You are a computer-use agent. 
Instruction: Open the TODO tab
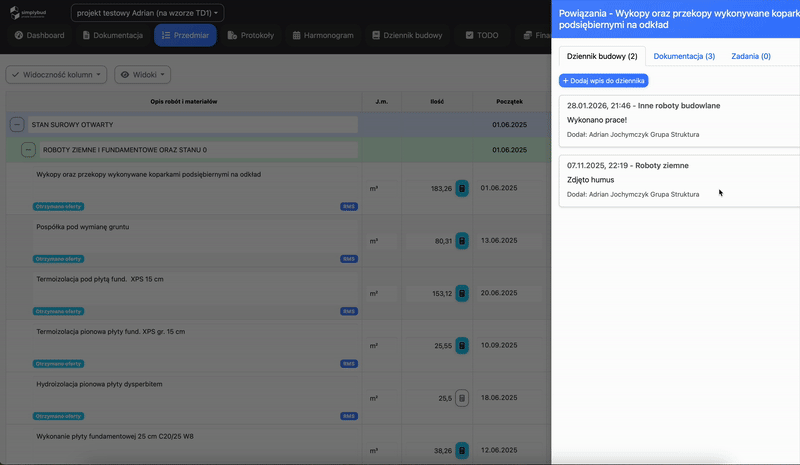click(482, 35)
